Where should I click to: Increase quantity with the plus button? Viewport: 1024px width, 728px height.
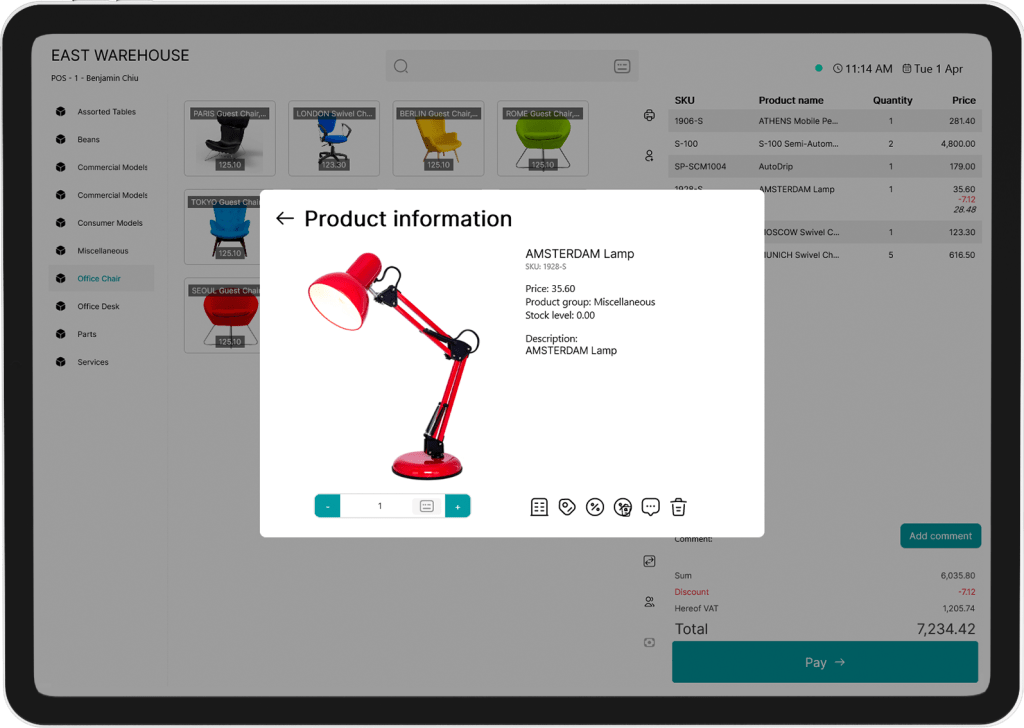(x=457, y=506)
